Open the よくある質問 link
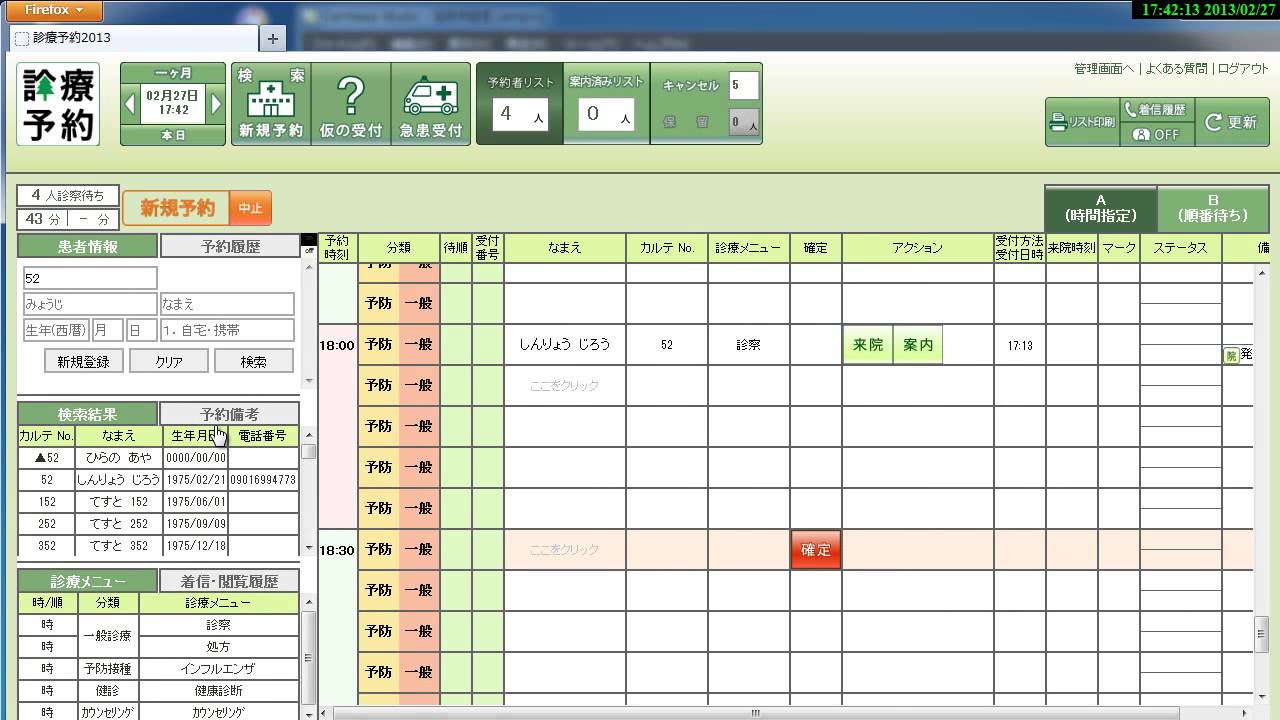Image resolution: width=1280 pixels, height=720 pixels. pos(1176,69)
